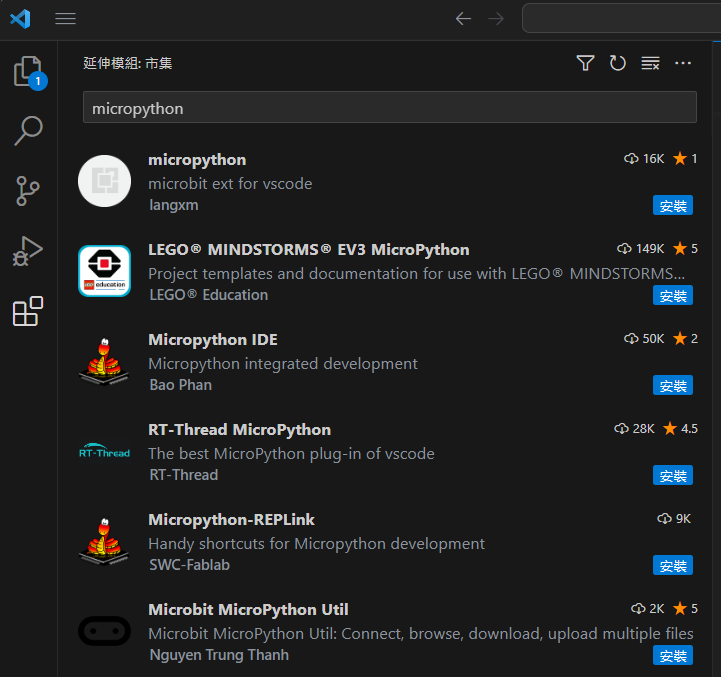Open the Micropython-REPLink title

(x=231, y=520)
